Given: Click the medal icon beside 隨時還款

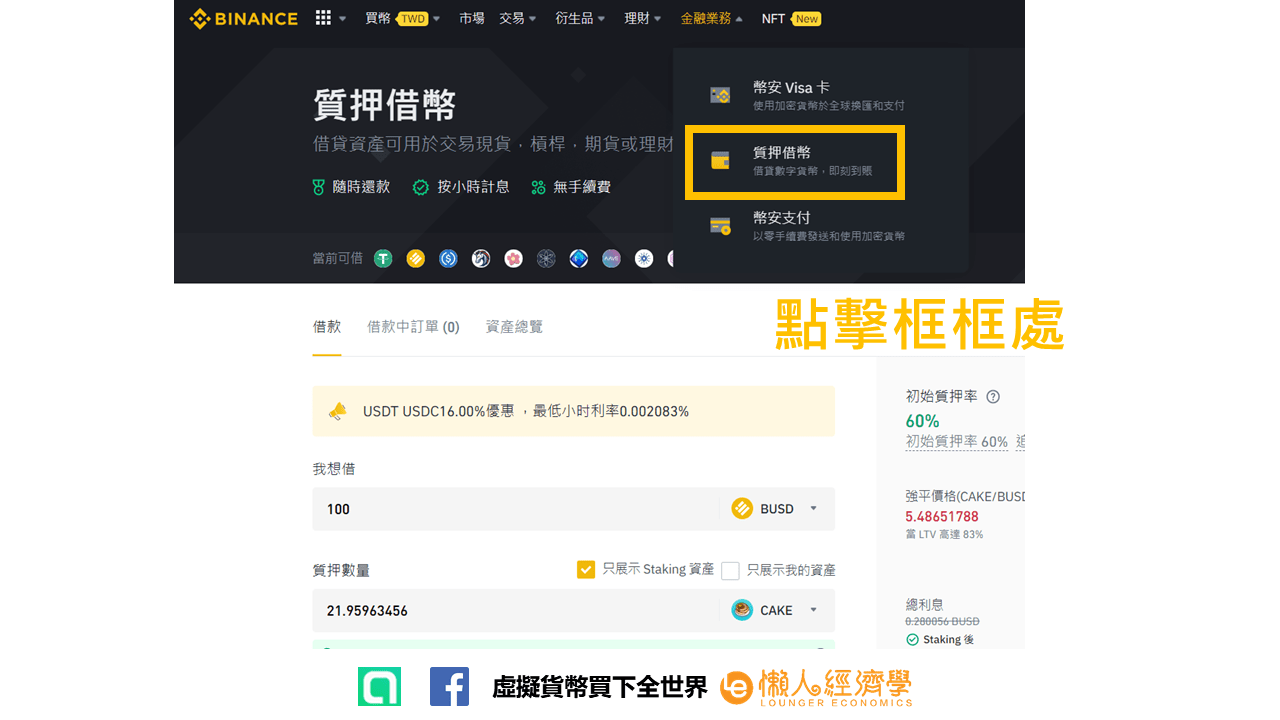Looking at the screenshot, I should coord(319,187).
